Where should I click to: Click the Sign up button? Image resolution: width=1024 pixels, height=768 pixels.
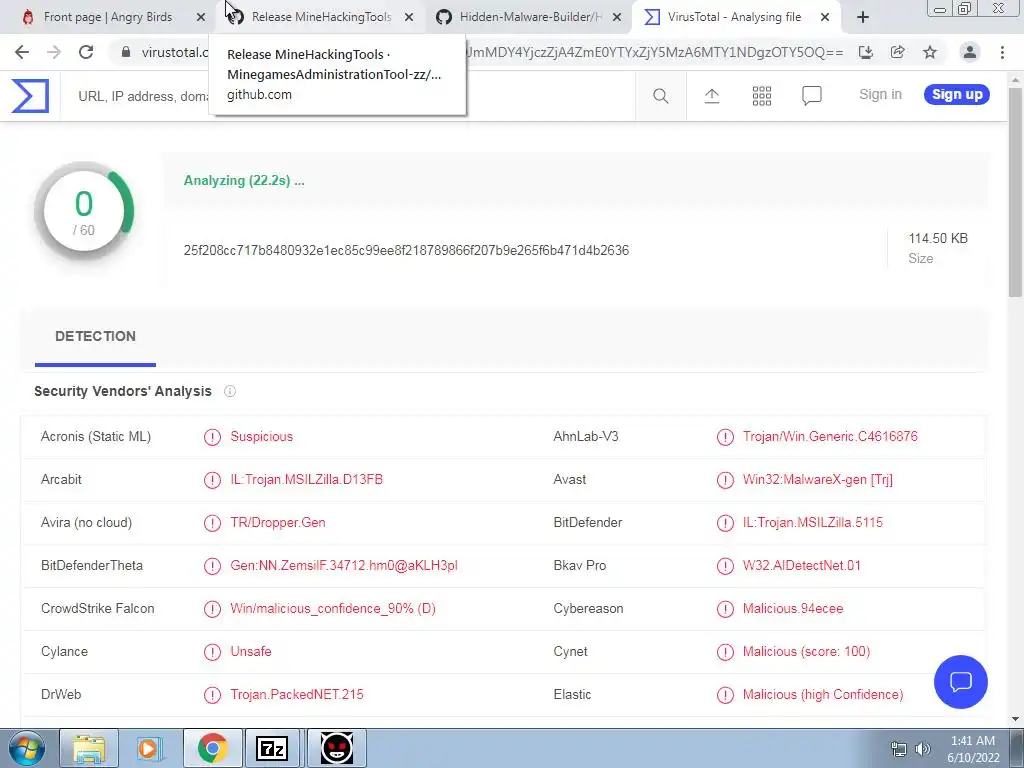(x=957, y=95)
